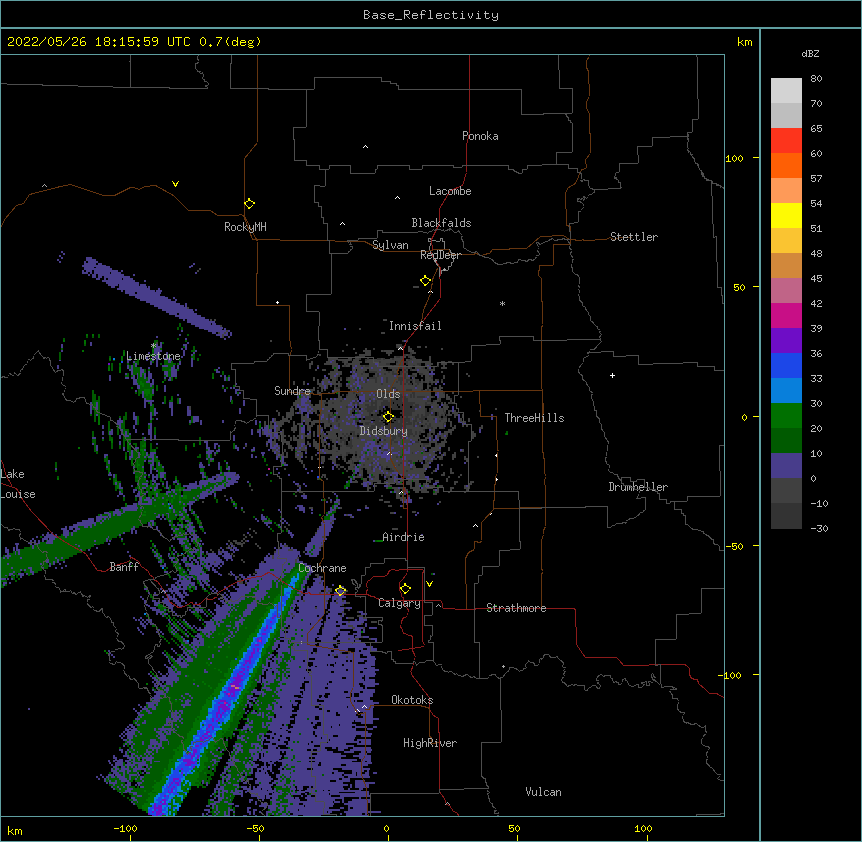The height and width of the screenshot is (842, 862).
Task: Click the Sundre town label
Action: (x=292, y=391)
